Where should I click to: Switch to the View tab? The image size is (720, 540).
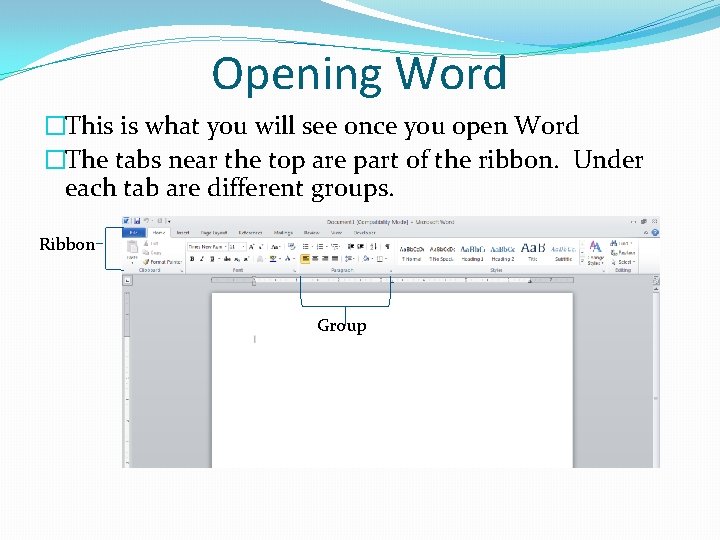click(x=337, y=233)
